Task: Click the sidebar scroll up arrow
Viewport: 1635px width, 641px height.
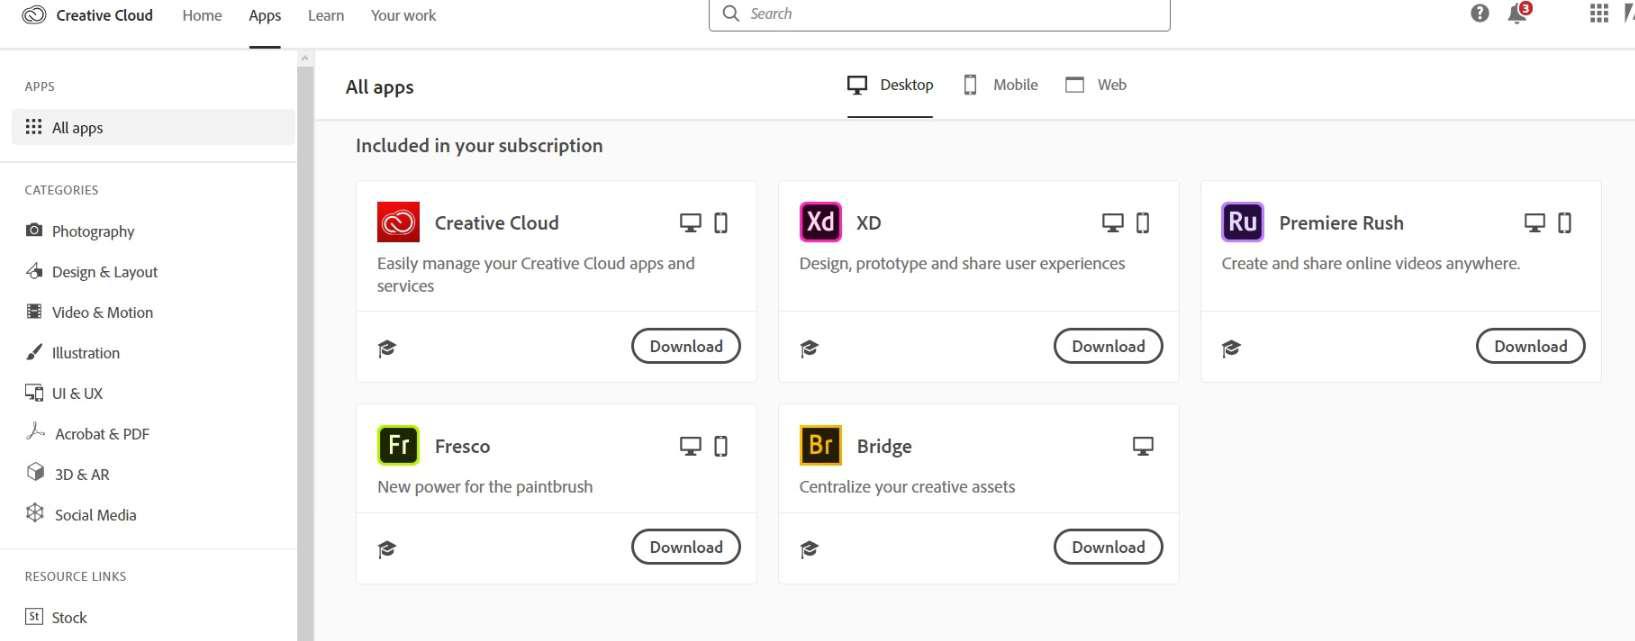Action: [x=305, y=58]
